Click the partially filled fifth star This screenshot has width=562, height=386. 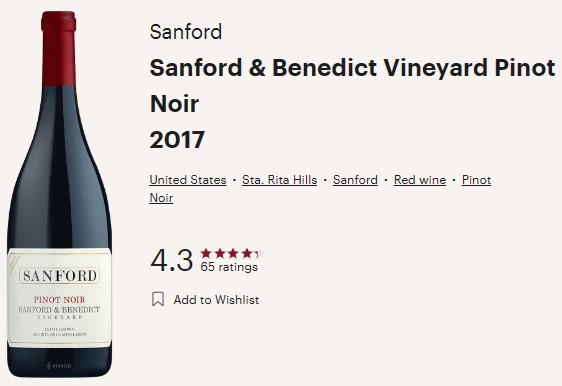tap(260, 253)
